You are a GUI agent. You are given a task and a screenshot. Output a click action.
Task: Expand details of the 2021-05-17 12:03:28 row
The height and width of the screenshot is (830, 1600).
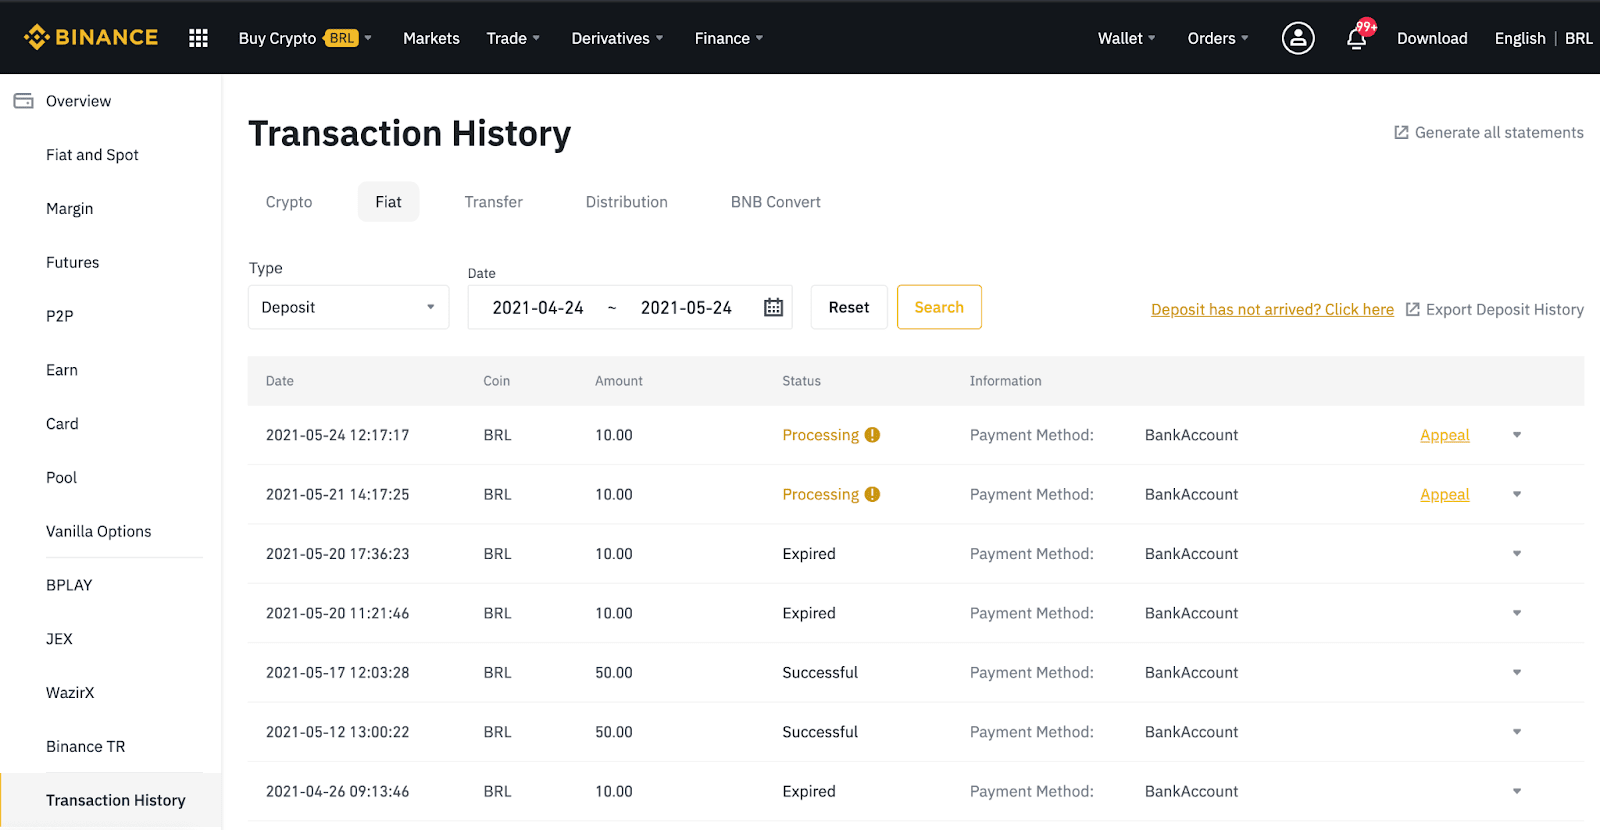(x=1517, y=672)
